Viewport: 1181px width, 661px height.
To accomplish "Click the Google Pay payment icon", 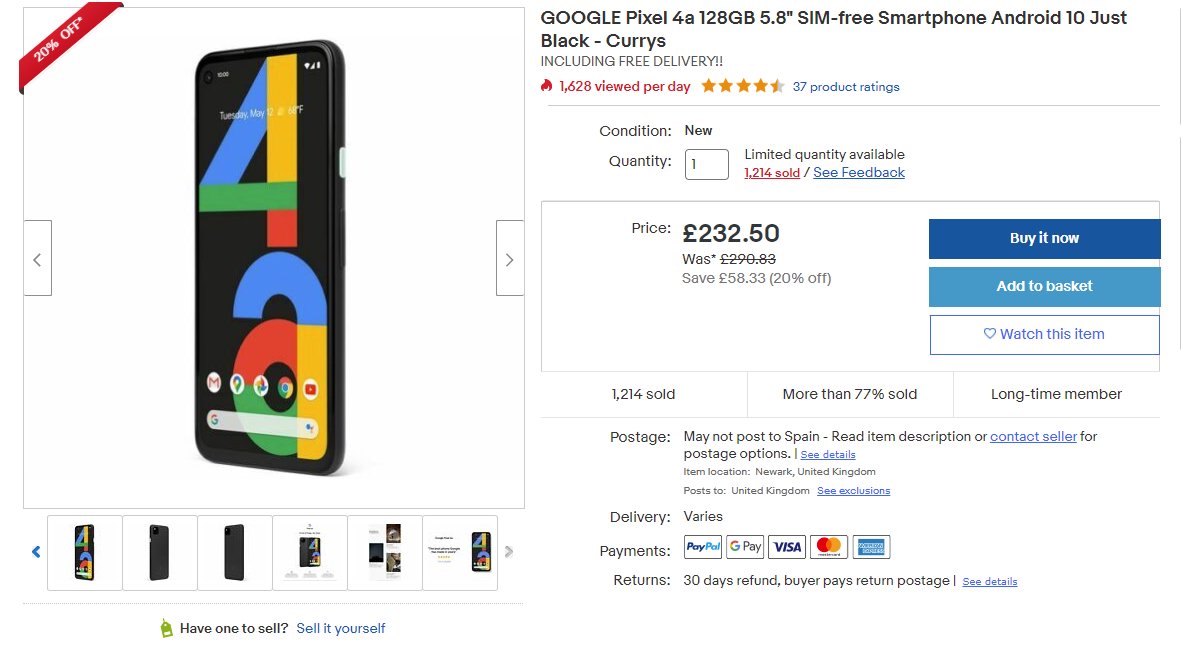I will (x=745, y=547).
